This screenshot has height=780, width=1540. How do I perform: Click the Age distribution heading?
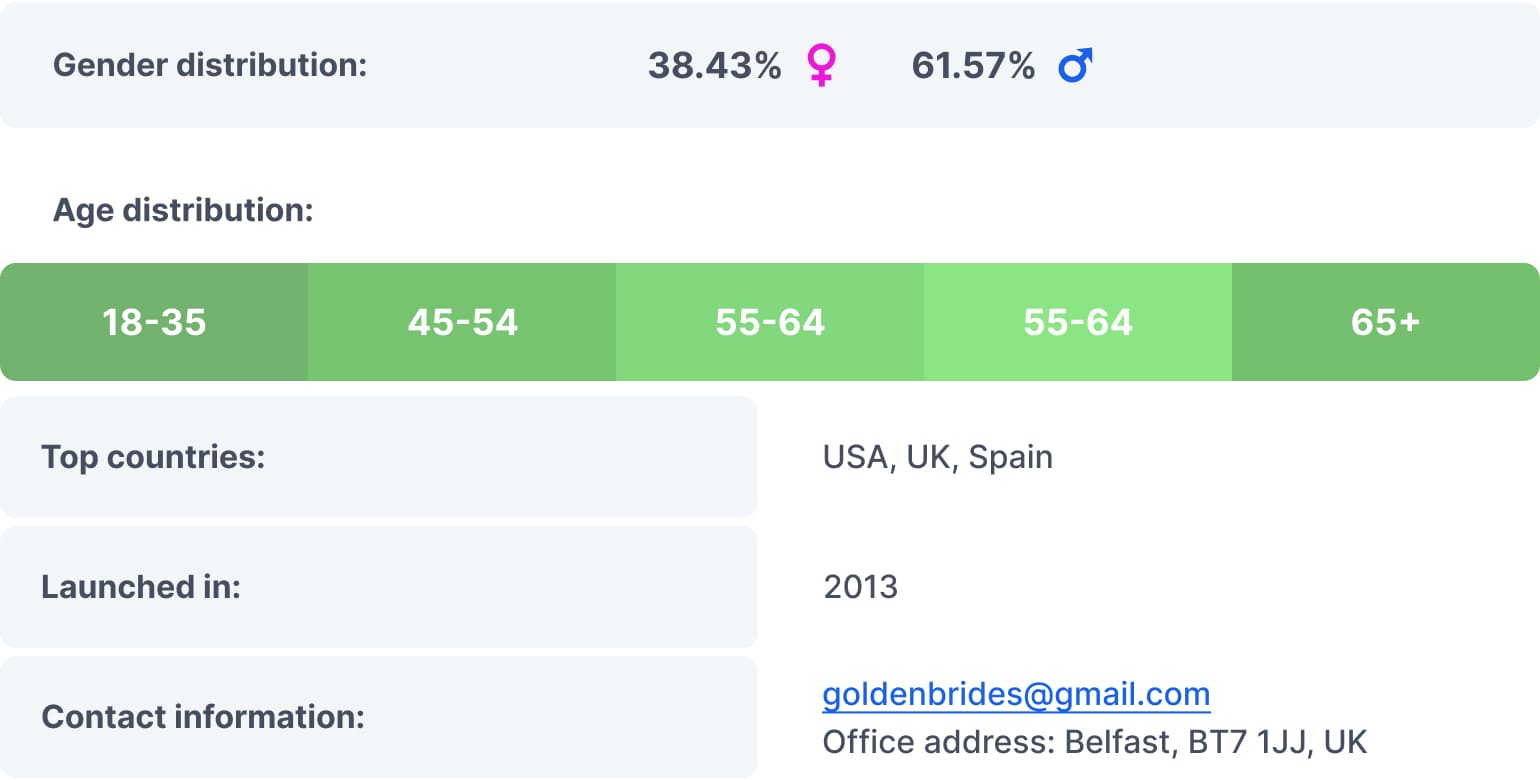coord(183,211)
